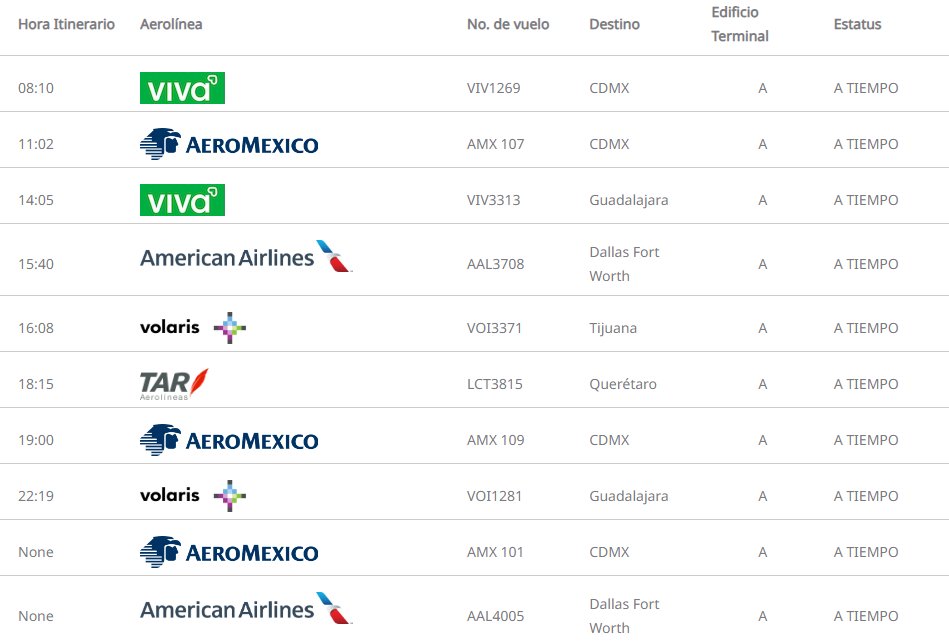The width and height of the screenshot is (949, 643).
Task: Click the Volaris logo for the Tijuana flight
Action: [193, 328]
